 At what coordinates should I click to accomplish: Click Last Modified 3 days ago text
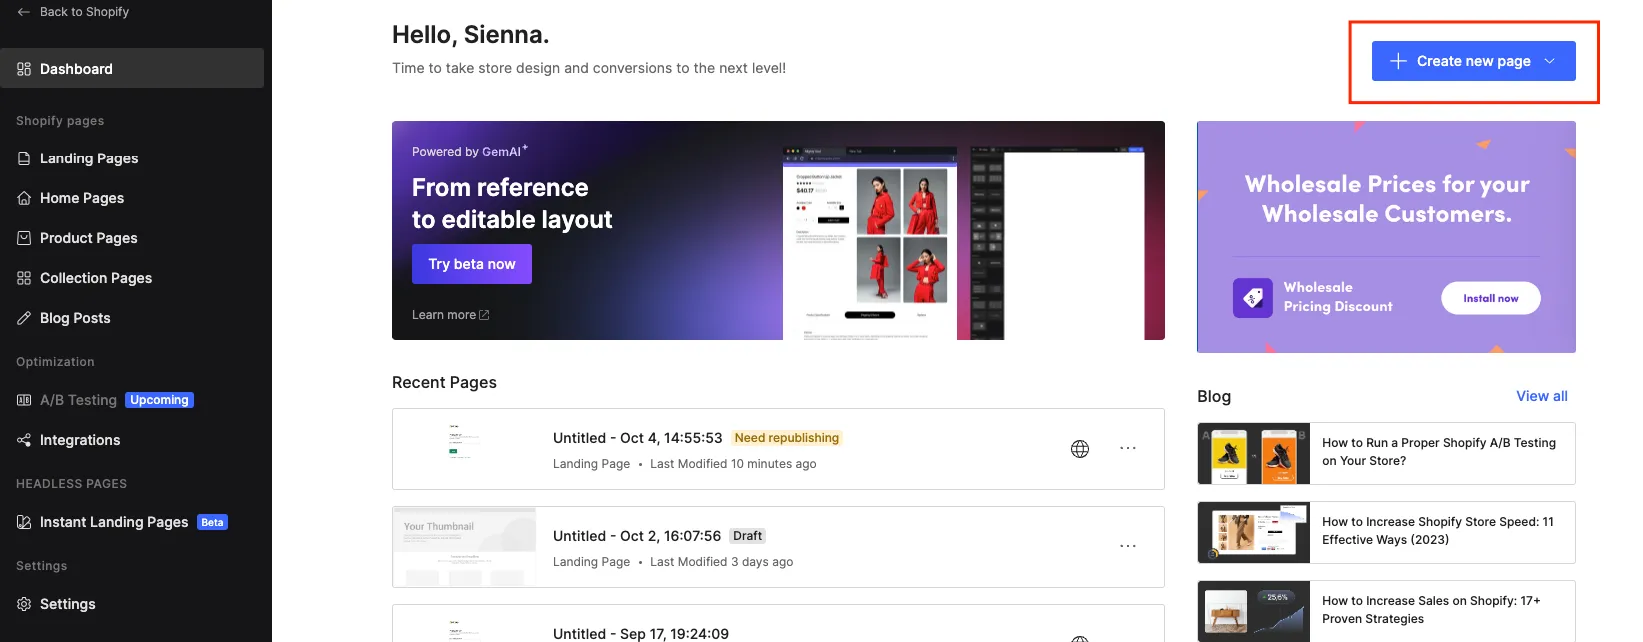click(721, 562)
